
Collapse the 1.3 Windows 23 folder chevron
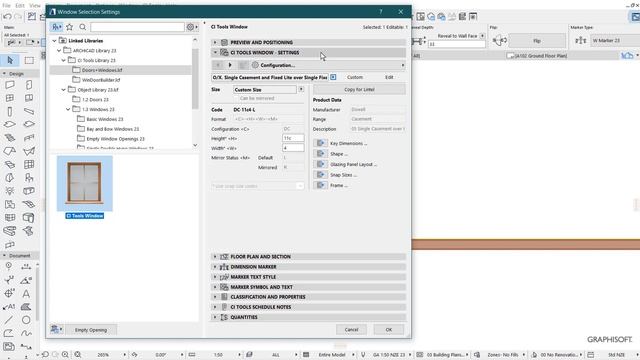[x=68, y=109]
